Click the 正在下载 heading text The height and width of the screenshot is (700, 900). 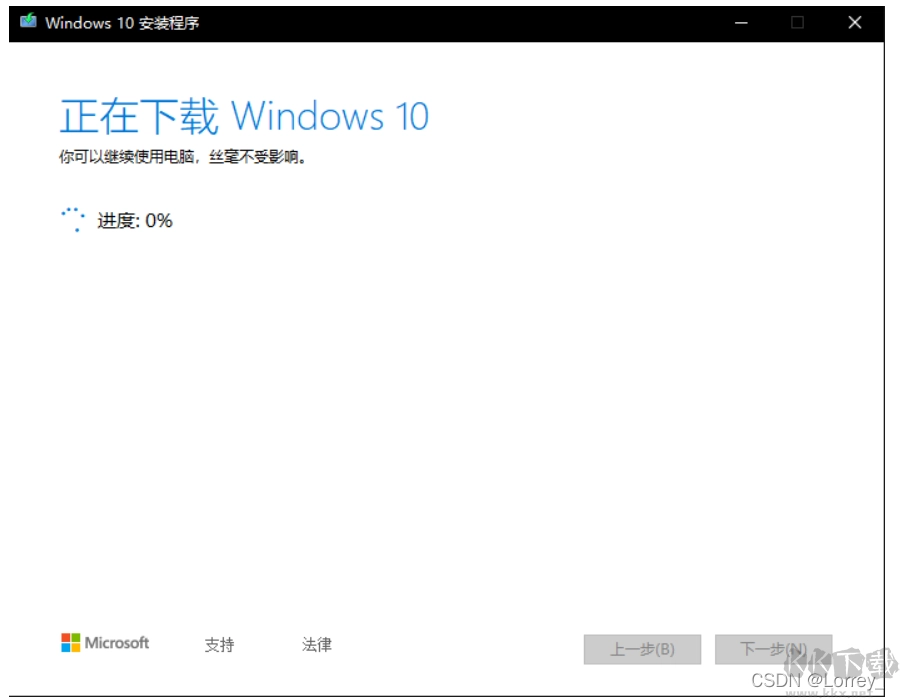click(x=139, y=117)
